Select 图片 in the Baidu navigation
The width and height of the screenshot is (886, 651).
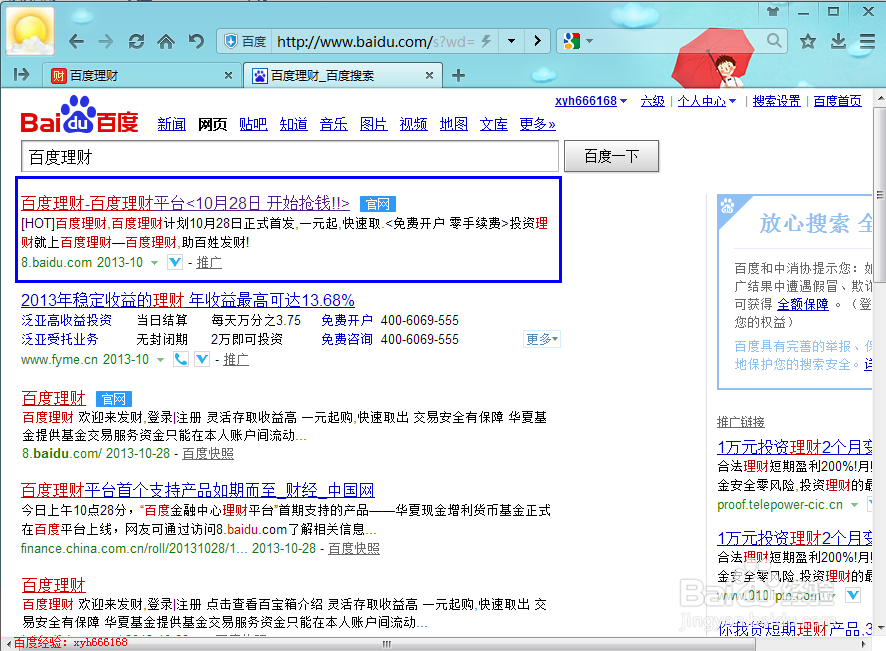tap(373, 124)
